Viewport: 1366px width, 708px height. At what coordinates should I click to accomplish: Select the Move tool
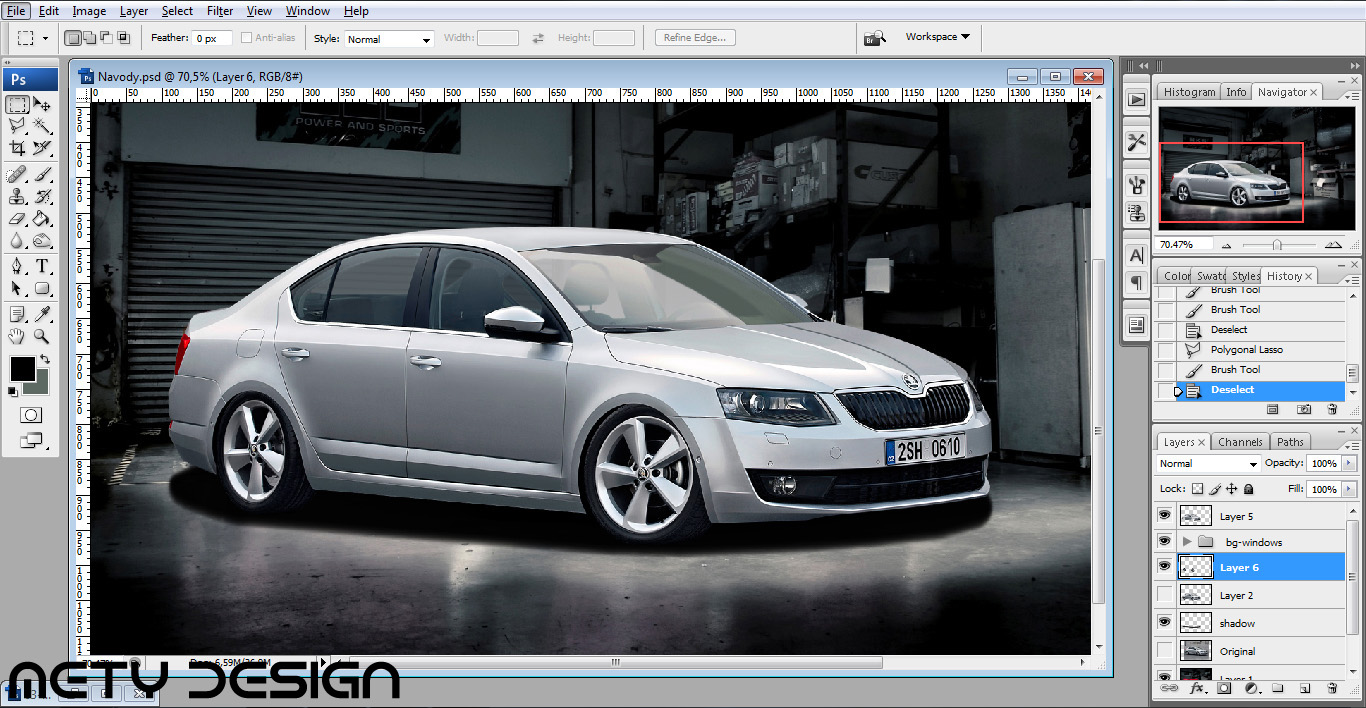coord(42,104)
